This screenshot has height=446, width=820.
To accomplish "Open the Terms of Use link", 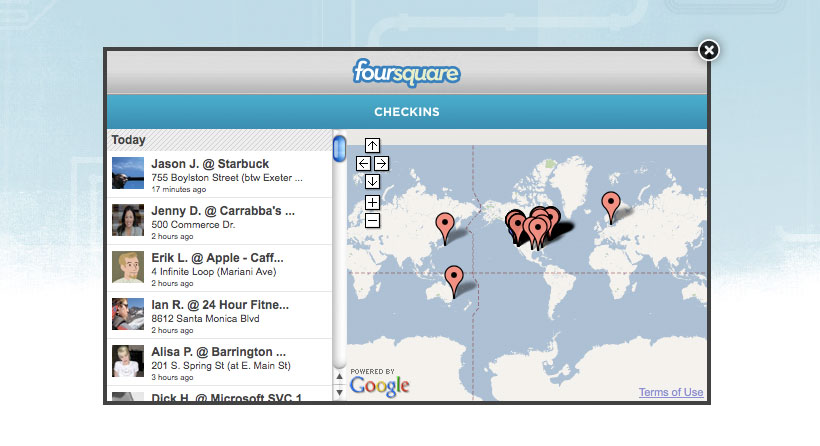I will 671,392.
